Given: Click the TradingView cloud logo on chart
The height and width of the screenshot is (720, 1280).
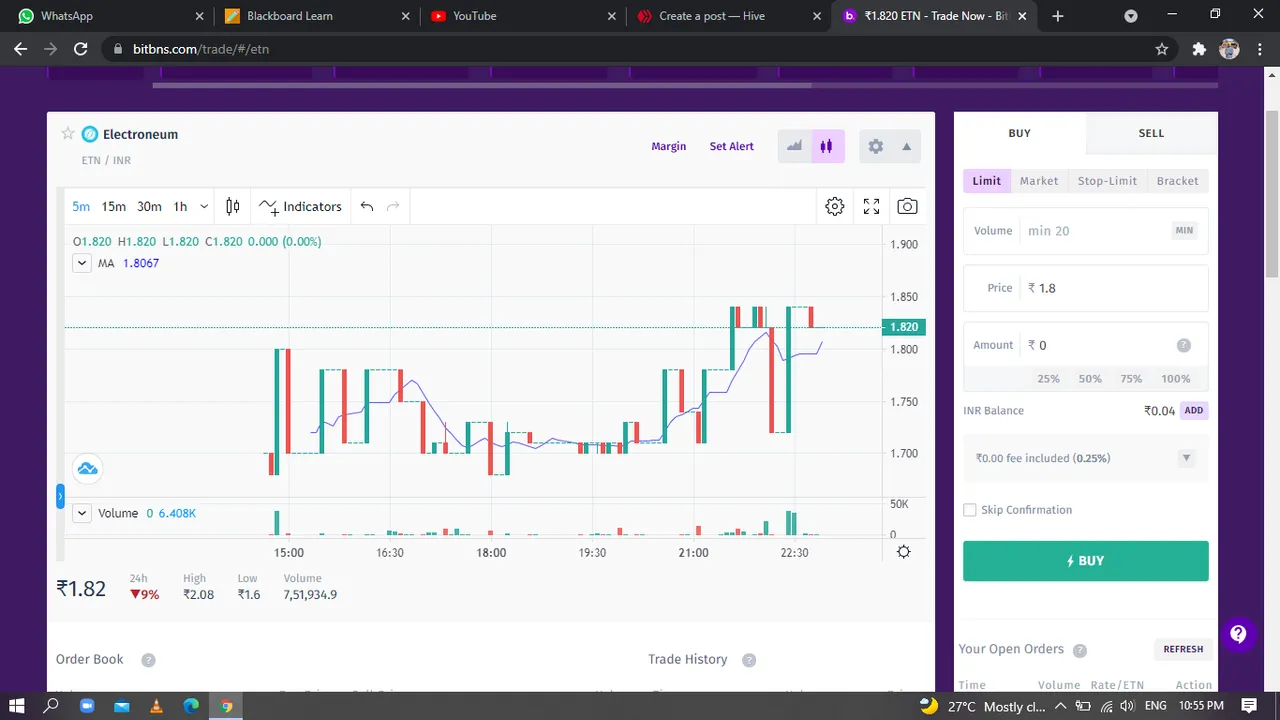Looking at the screenshot, I should coord(87,468).
